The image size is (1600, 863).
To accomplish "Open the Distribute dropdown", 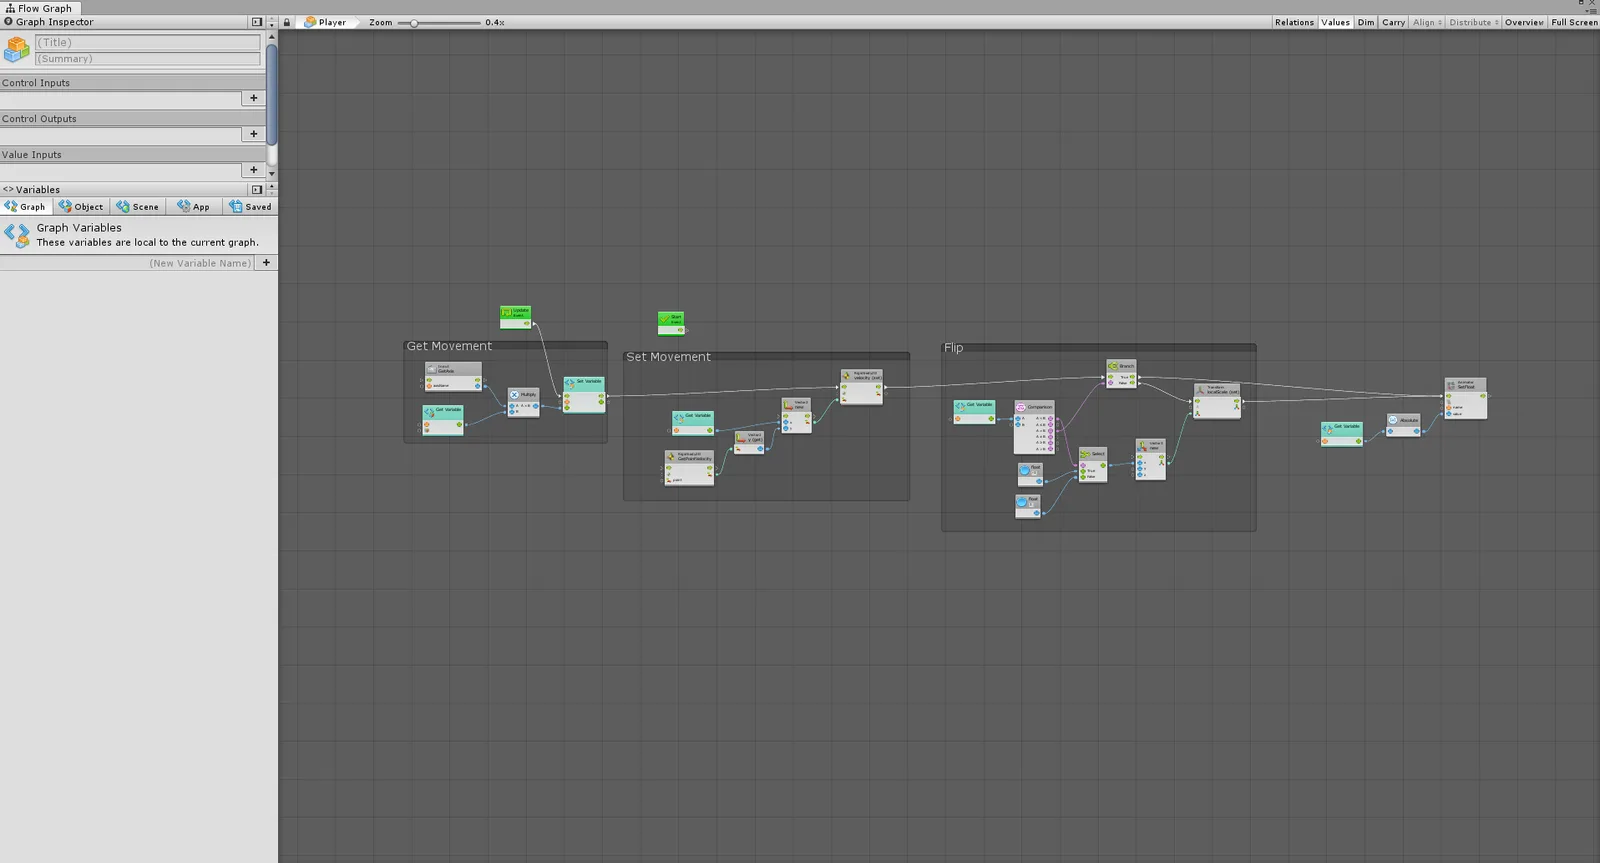I will [1474, 22].
